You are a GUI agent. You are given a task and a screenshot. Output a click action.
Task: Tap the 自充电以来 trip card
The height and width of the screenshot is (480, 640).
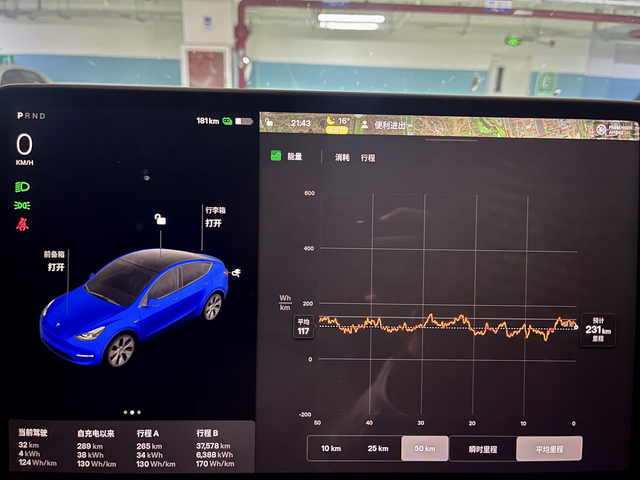(96, 448)
